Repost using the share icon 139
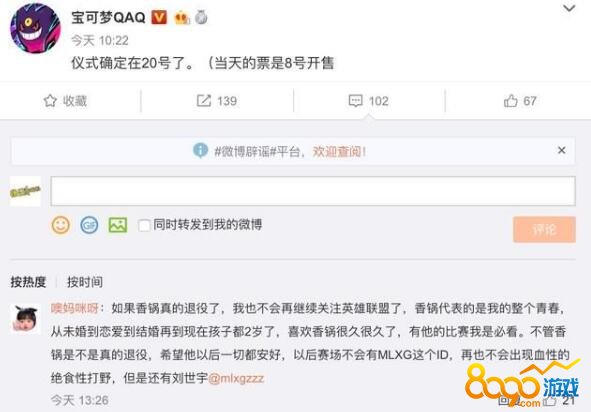 pyautogui.click(x=217, y=101)
